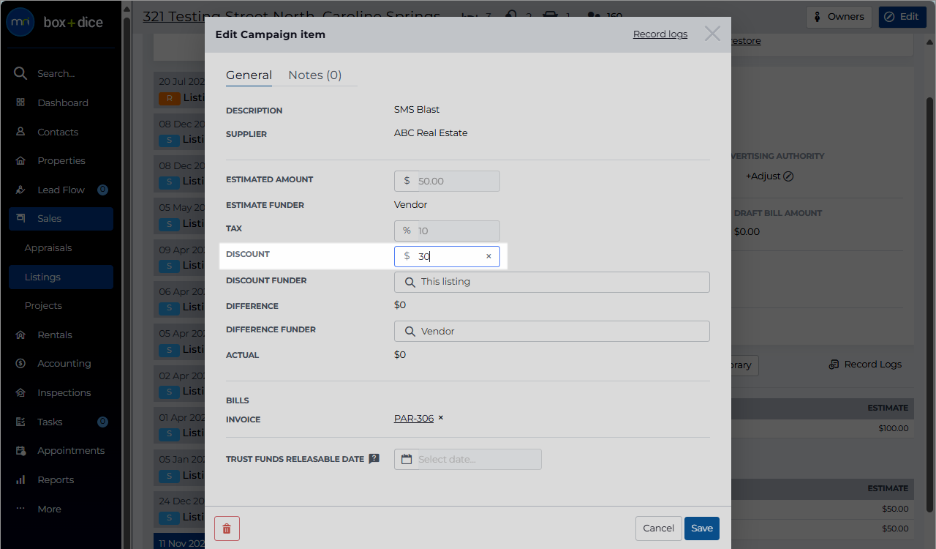Open the PAR-306 invoice link
Viewport: 936px width, 549px height.
click(414, 418)
